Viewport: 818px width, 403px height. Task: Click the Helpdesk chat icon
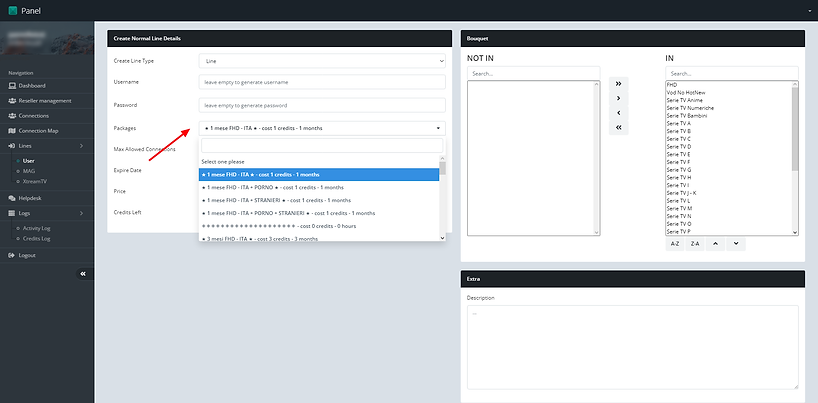(13, 198)
